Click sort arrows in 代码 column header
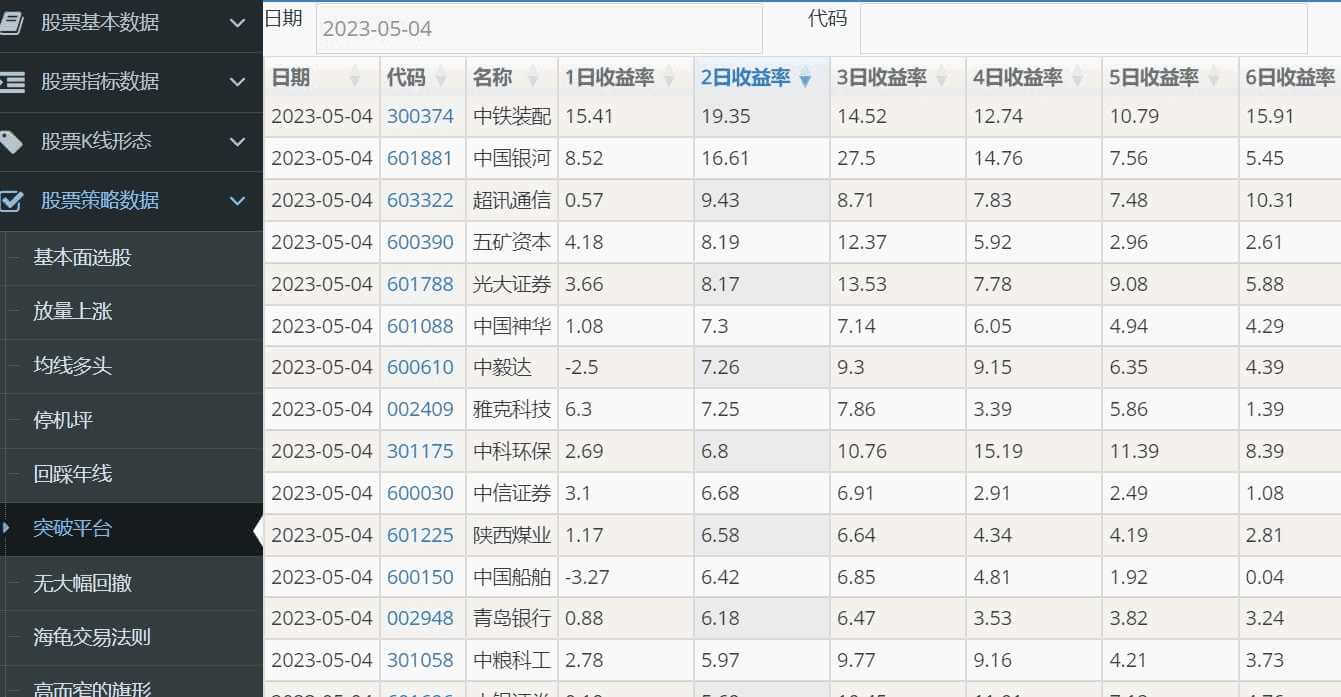This screenshot has width=1341, height=697. 441,78
